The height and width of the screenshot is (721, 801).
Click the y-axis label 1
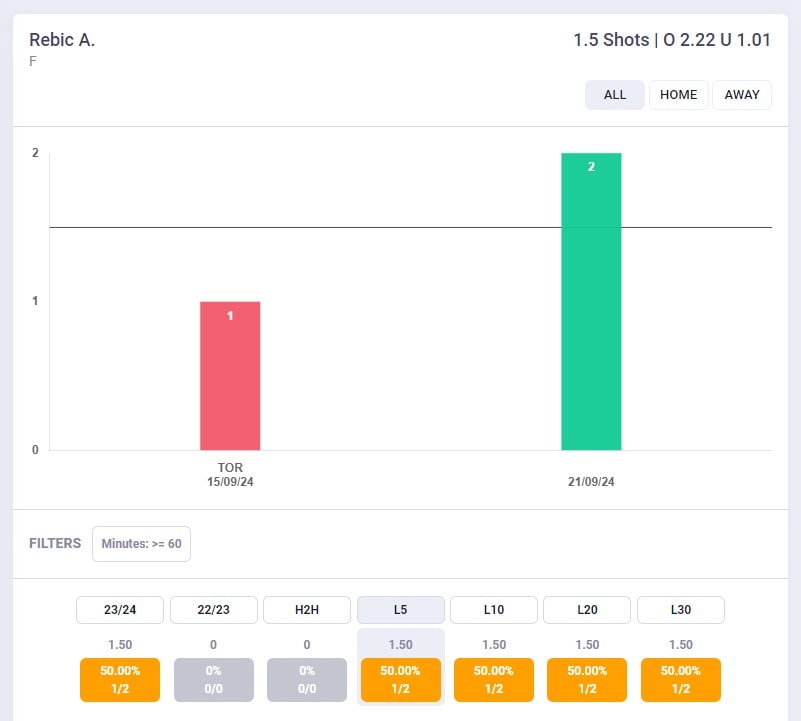35,301
